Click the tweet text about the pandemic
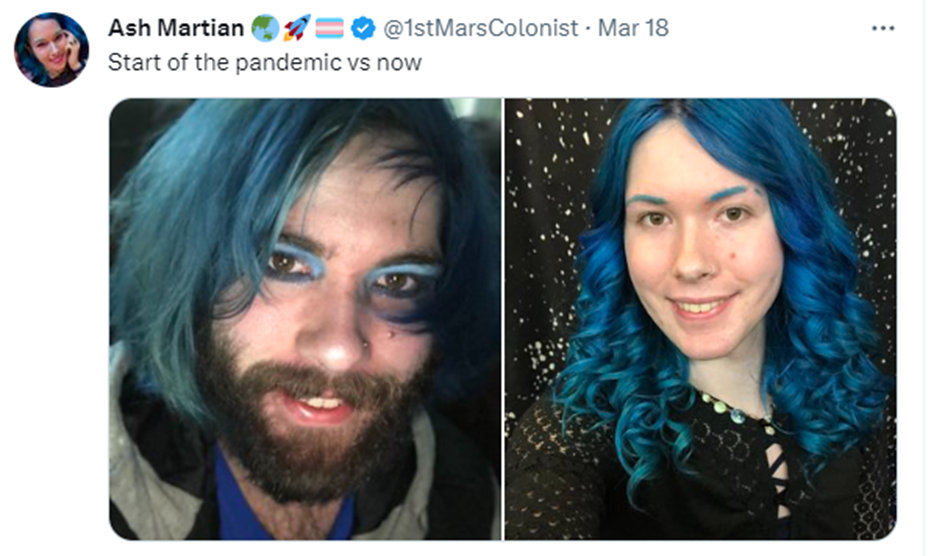 [x=265, y=63]
